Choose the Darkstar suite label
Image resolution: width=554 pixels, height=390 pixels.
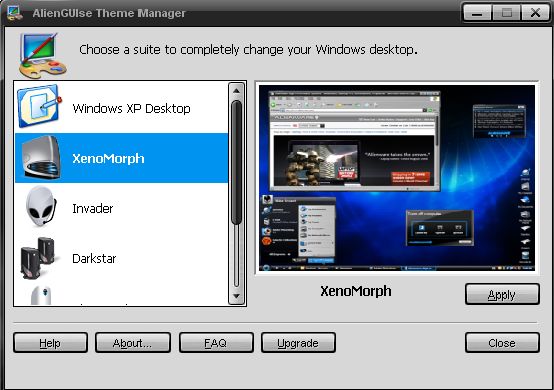(94, 259)
